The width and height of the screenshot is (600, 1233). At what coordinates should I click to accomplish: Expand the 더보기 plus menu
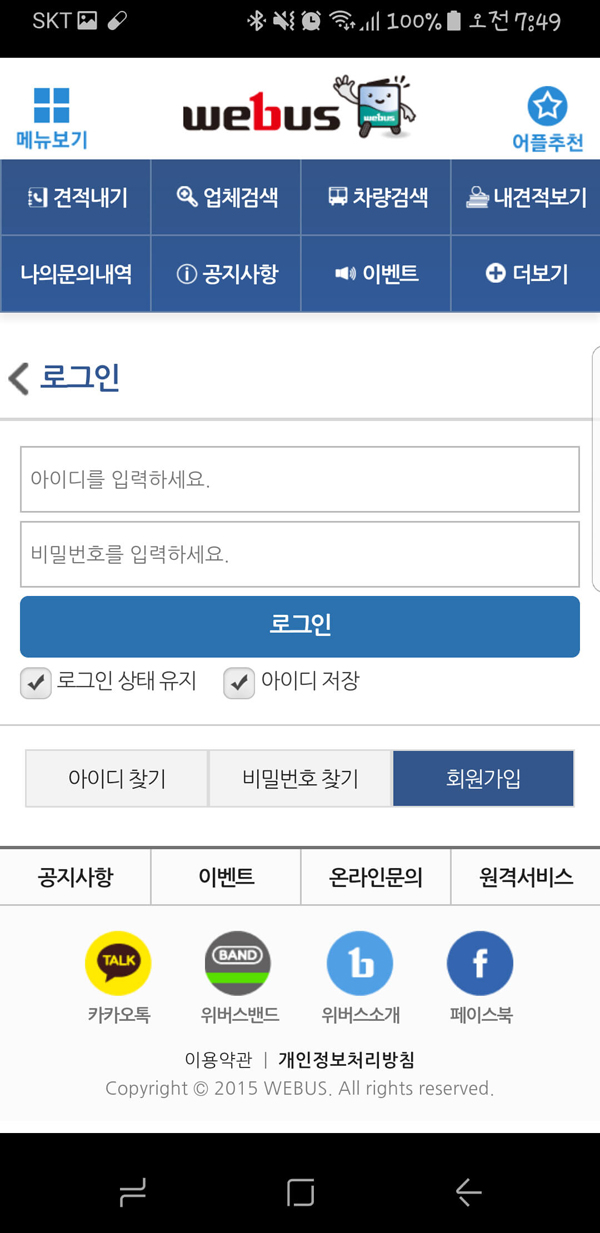pyautogui.click(x=526, y=273)
